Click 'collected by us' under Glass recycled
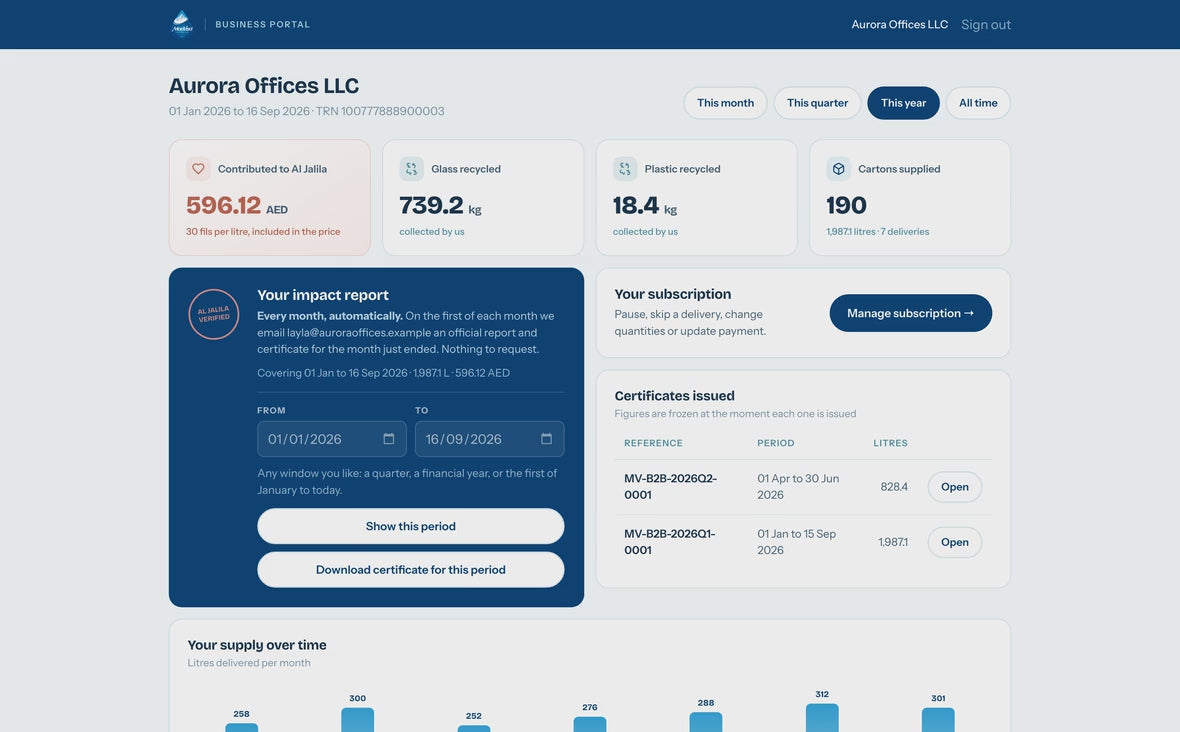 431,232
